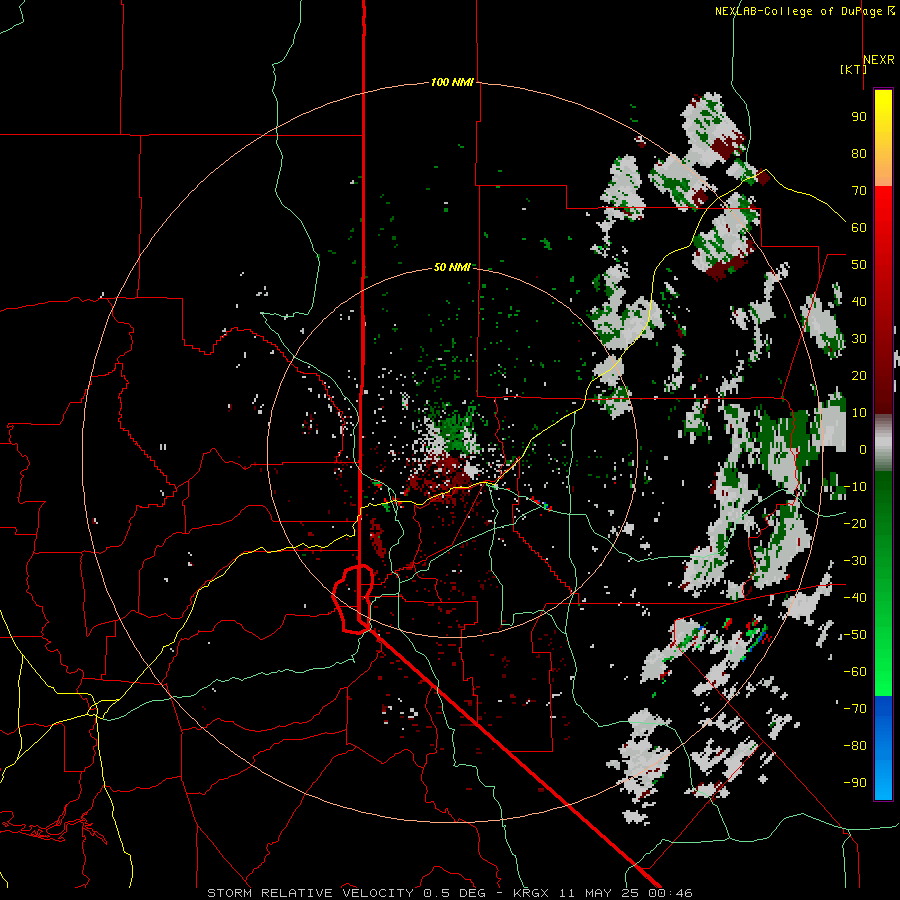900x900 pixels.
Task: Pick the green segment of the color bar
Action: pyautogui.click(x=883, y=583)
